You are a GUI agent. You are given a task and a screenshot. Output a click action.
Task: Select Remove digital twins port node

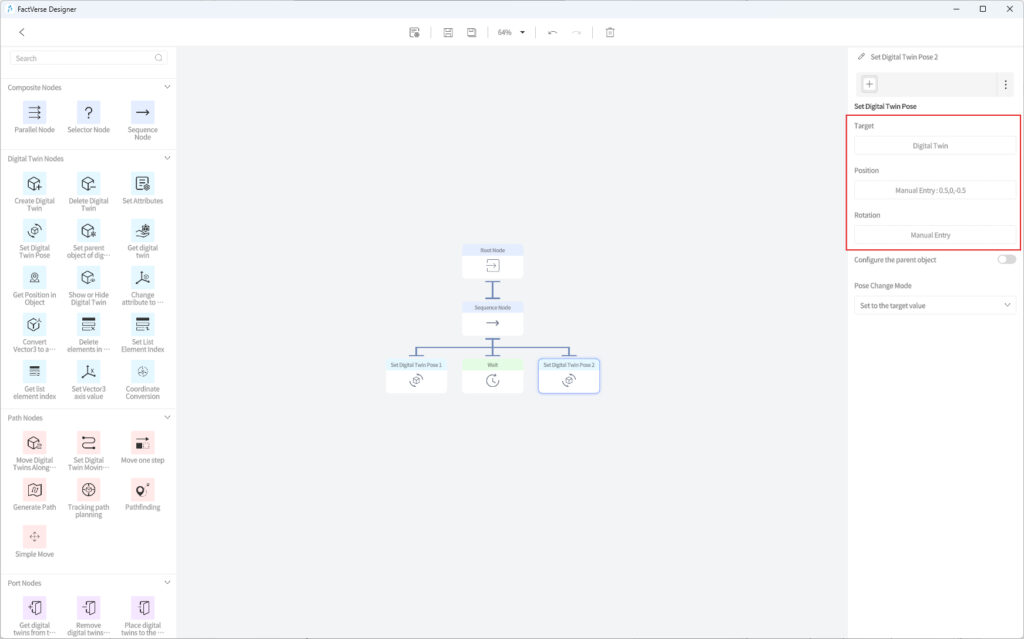88,608
